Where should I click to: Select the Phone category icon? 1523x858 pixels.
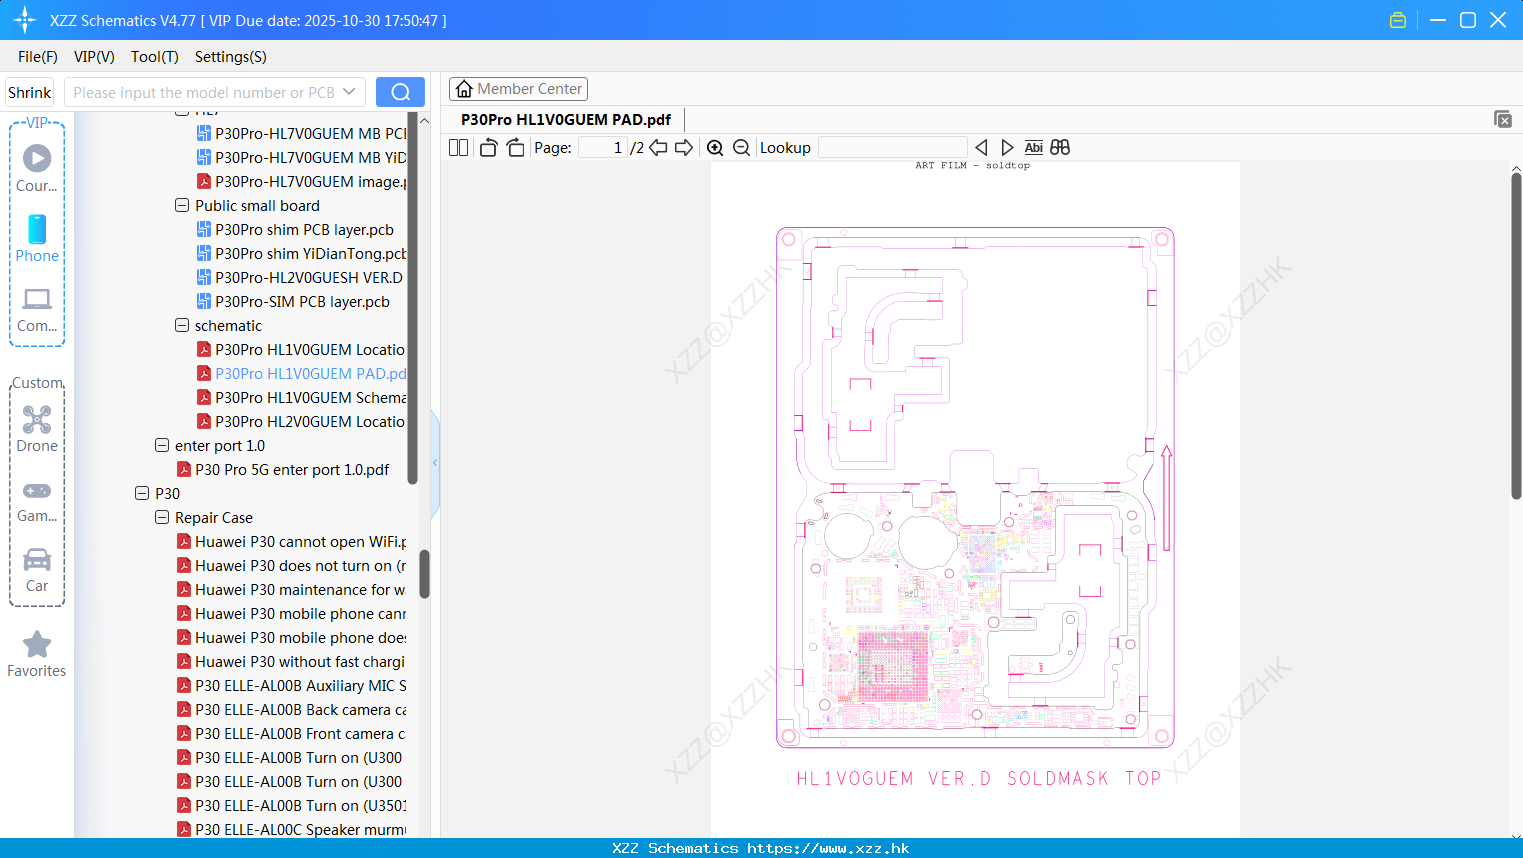point(37,229)
